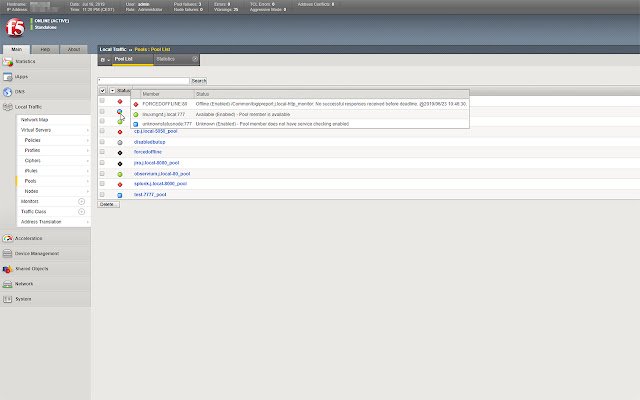Open the Acceleration gauge icon

coord(7,238)
